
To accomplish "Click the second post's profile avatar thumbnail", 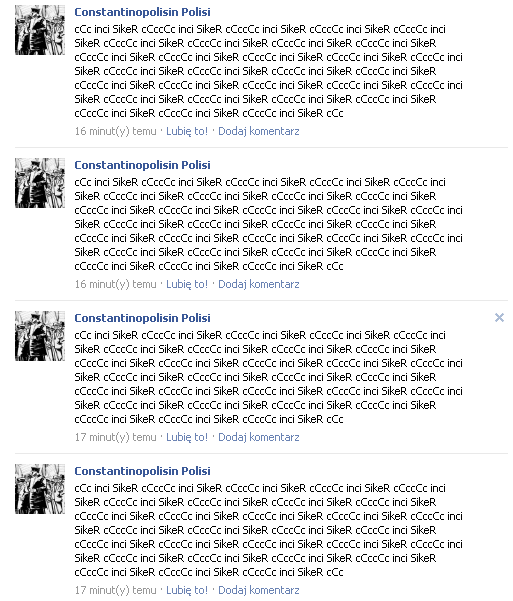I will [40, 183].
